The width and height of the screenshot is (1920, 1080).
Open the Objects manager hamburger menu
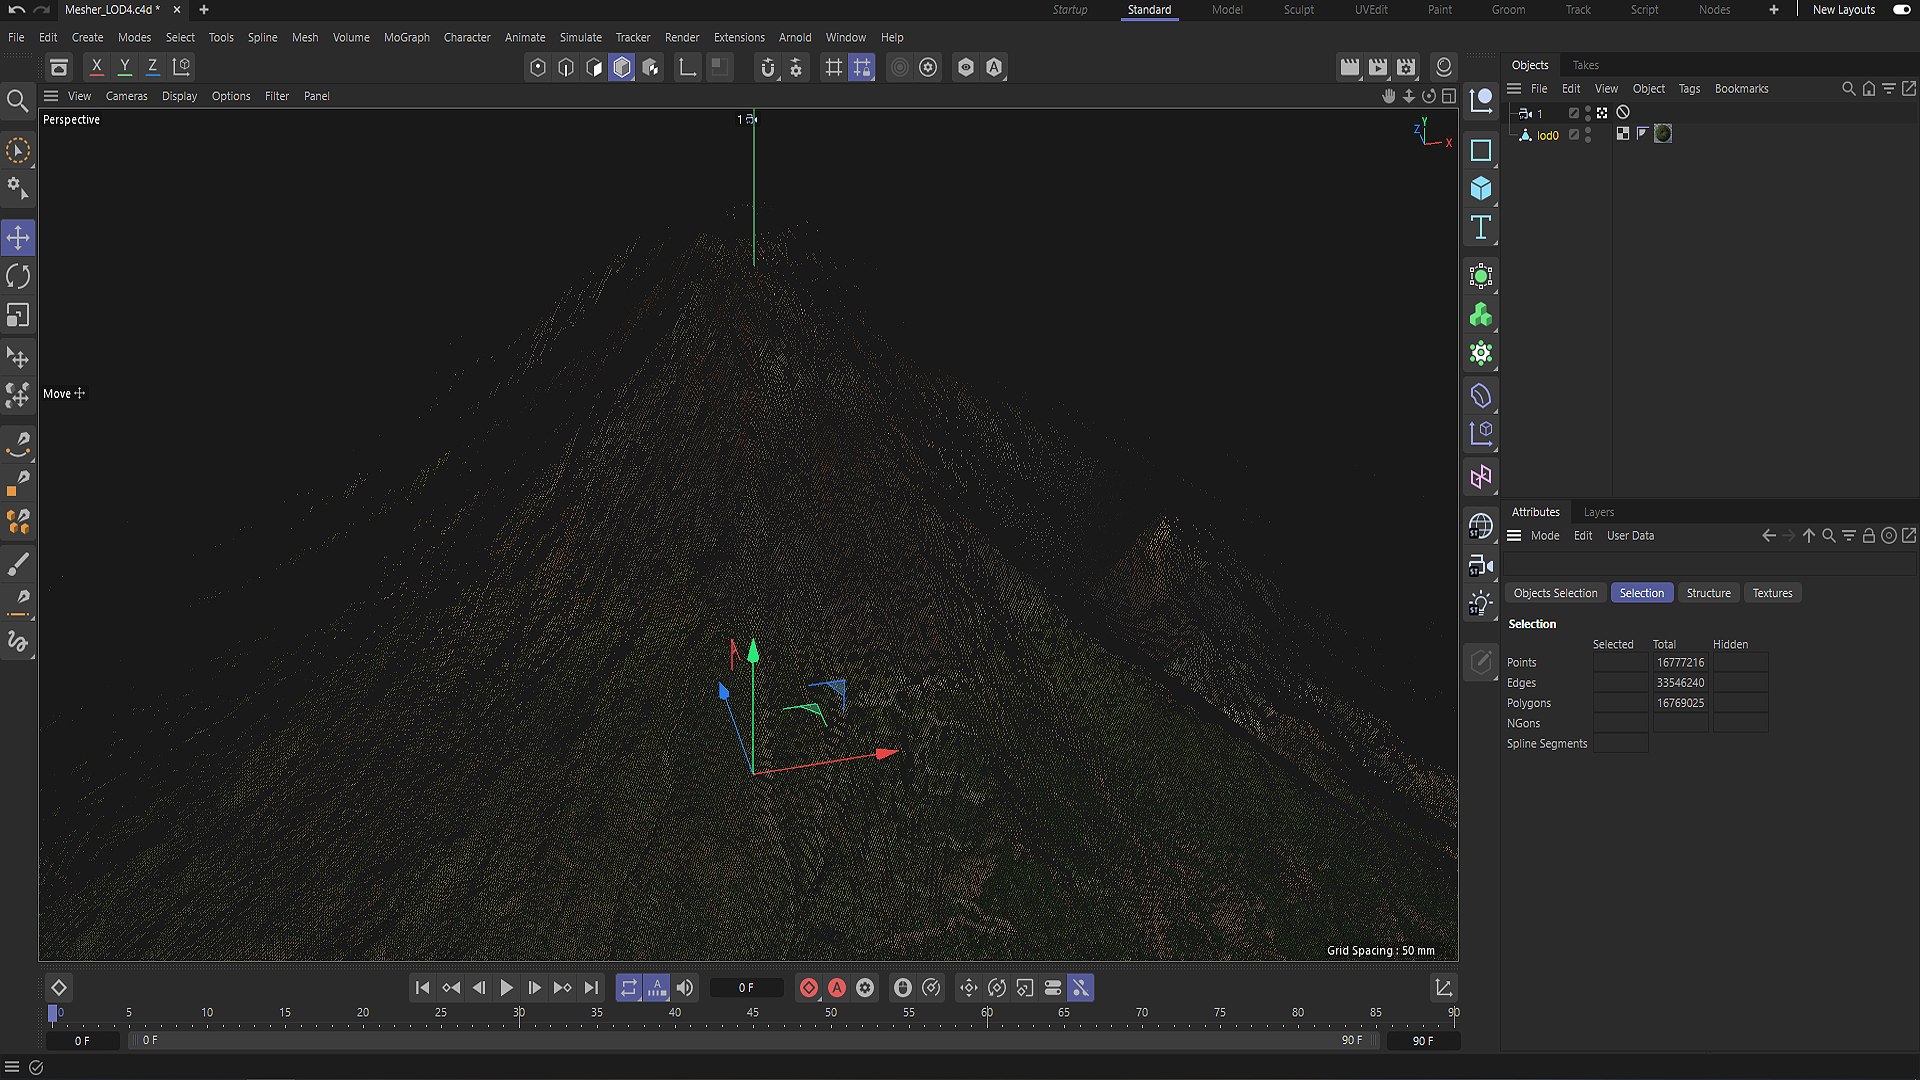pos(1514,89)
